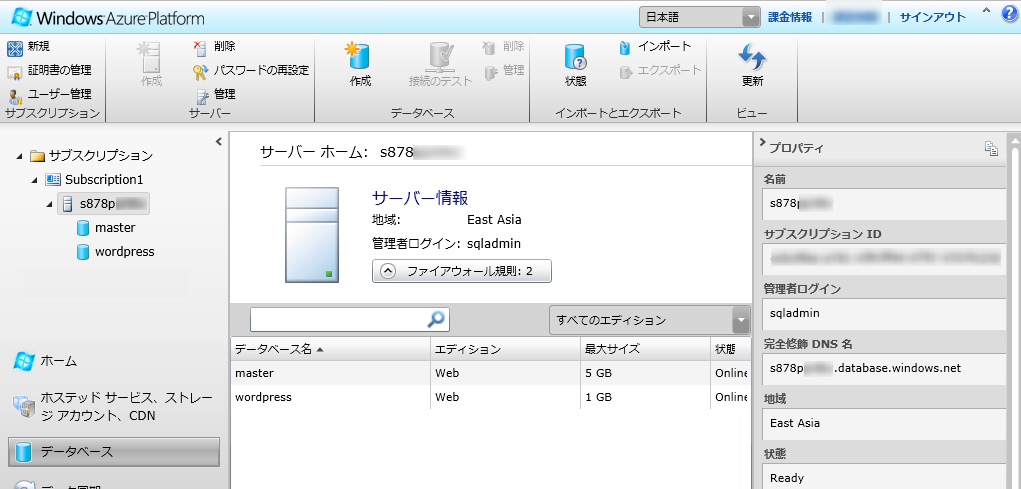Sort by 最大サイズ column header
Viewport: 1021px width, 489px height.
[x=645, y=349]
